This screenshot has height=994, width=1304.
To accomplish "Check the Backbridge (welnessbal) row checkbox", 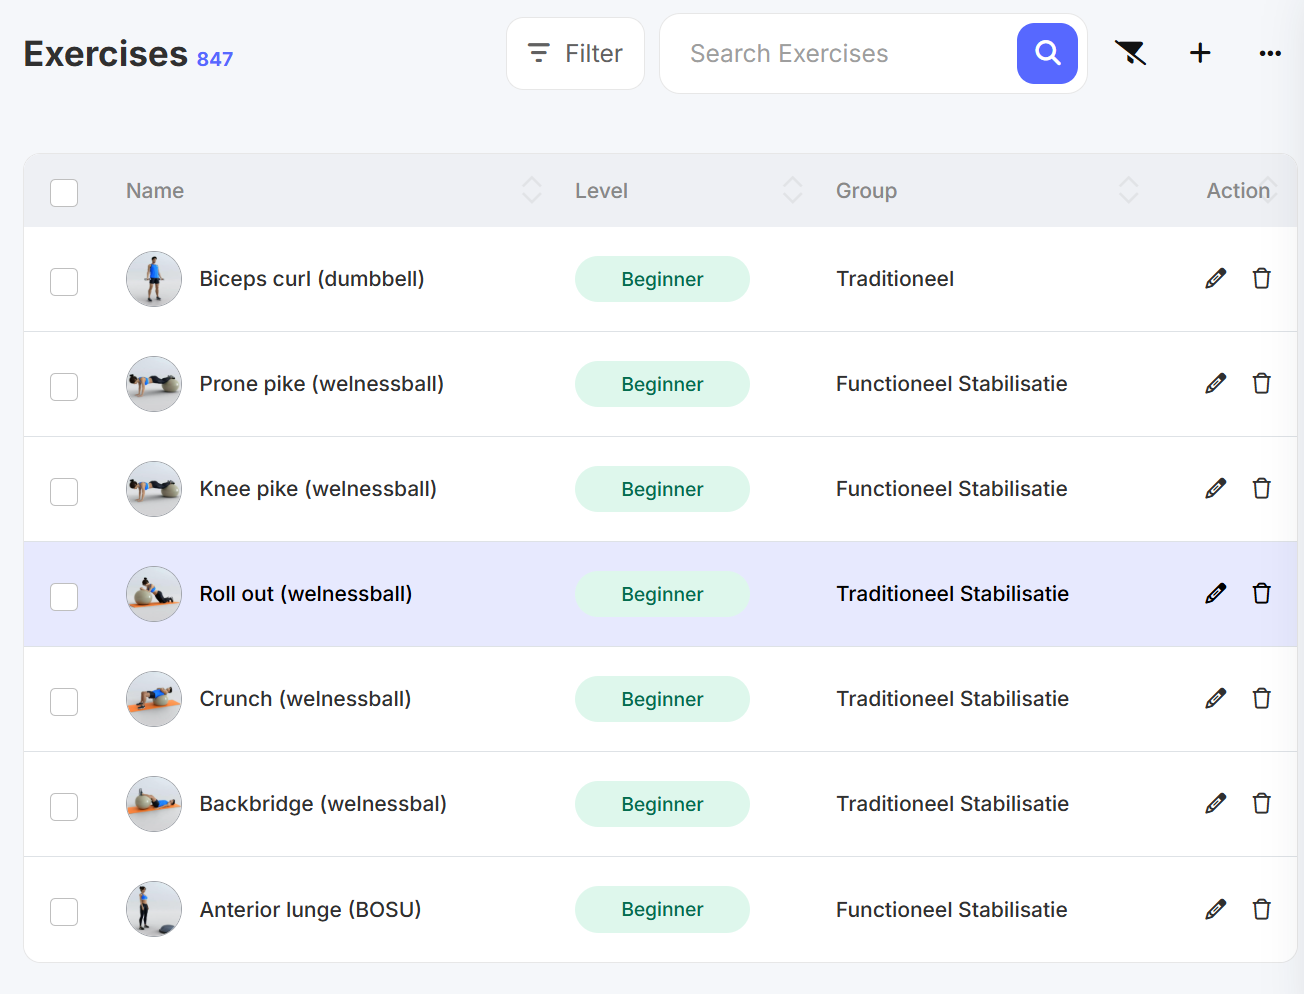I will pyautogui.click(x=64, y=807).
